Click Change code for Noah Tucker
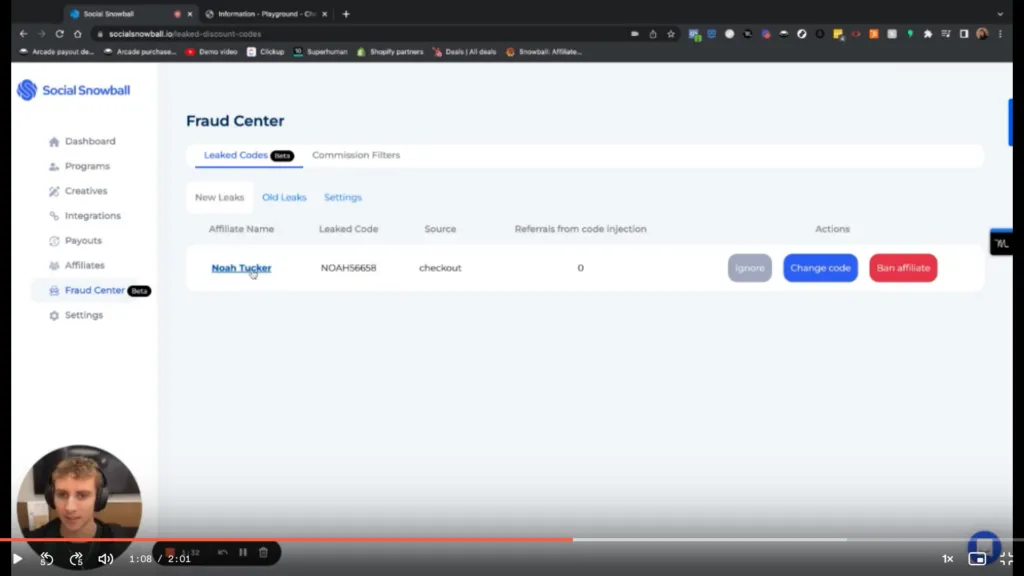 click(x=820, y=268)
